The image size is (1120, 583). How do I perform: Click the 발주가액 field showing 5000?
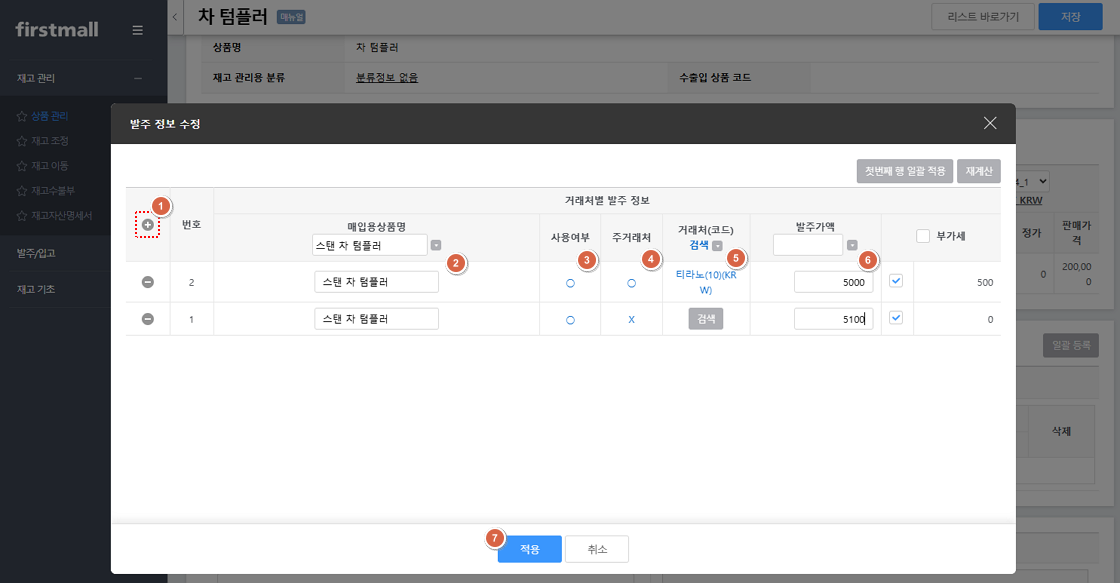[834, 282]
